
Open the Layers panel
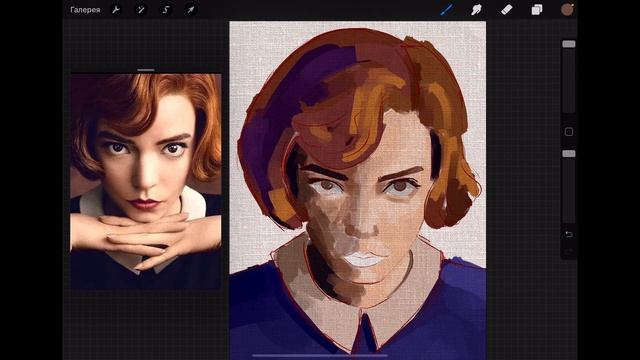(537, 9)
